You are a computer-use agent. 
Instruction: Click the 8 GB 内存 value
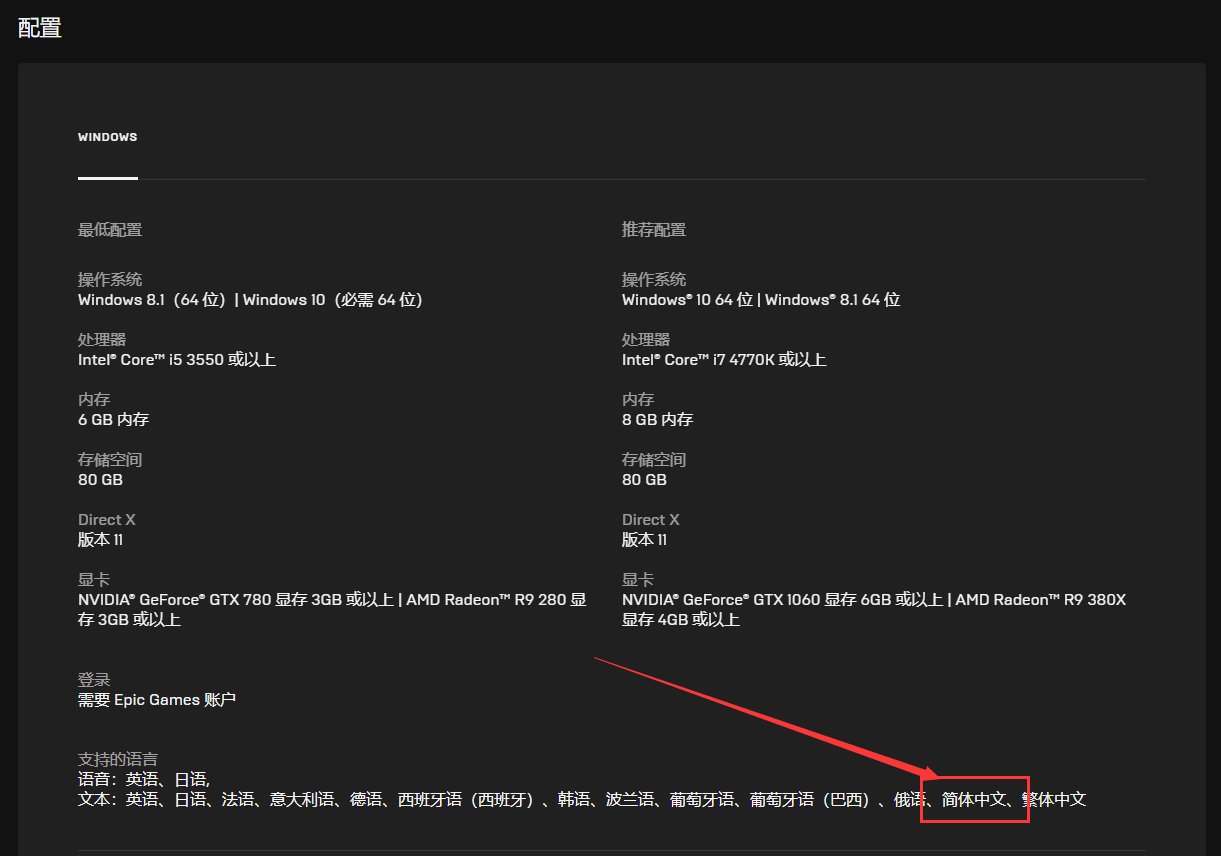657,420
